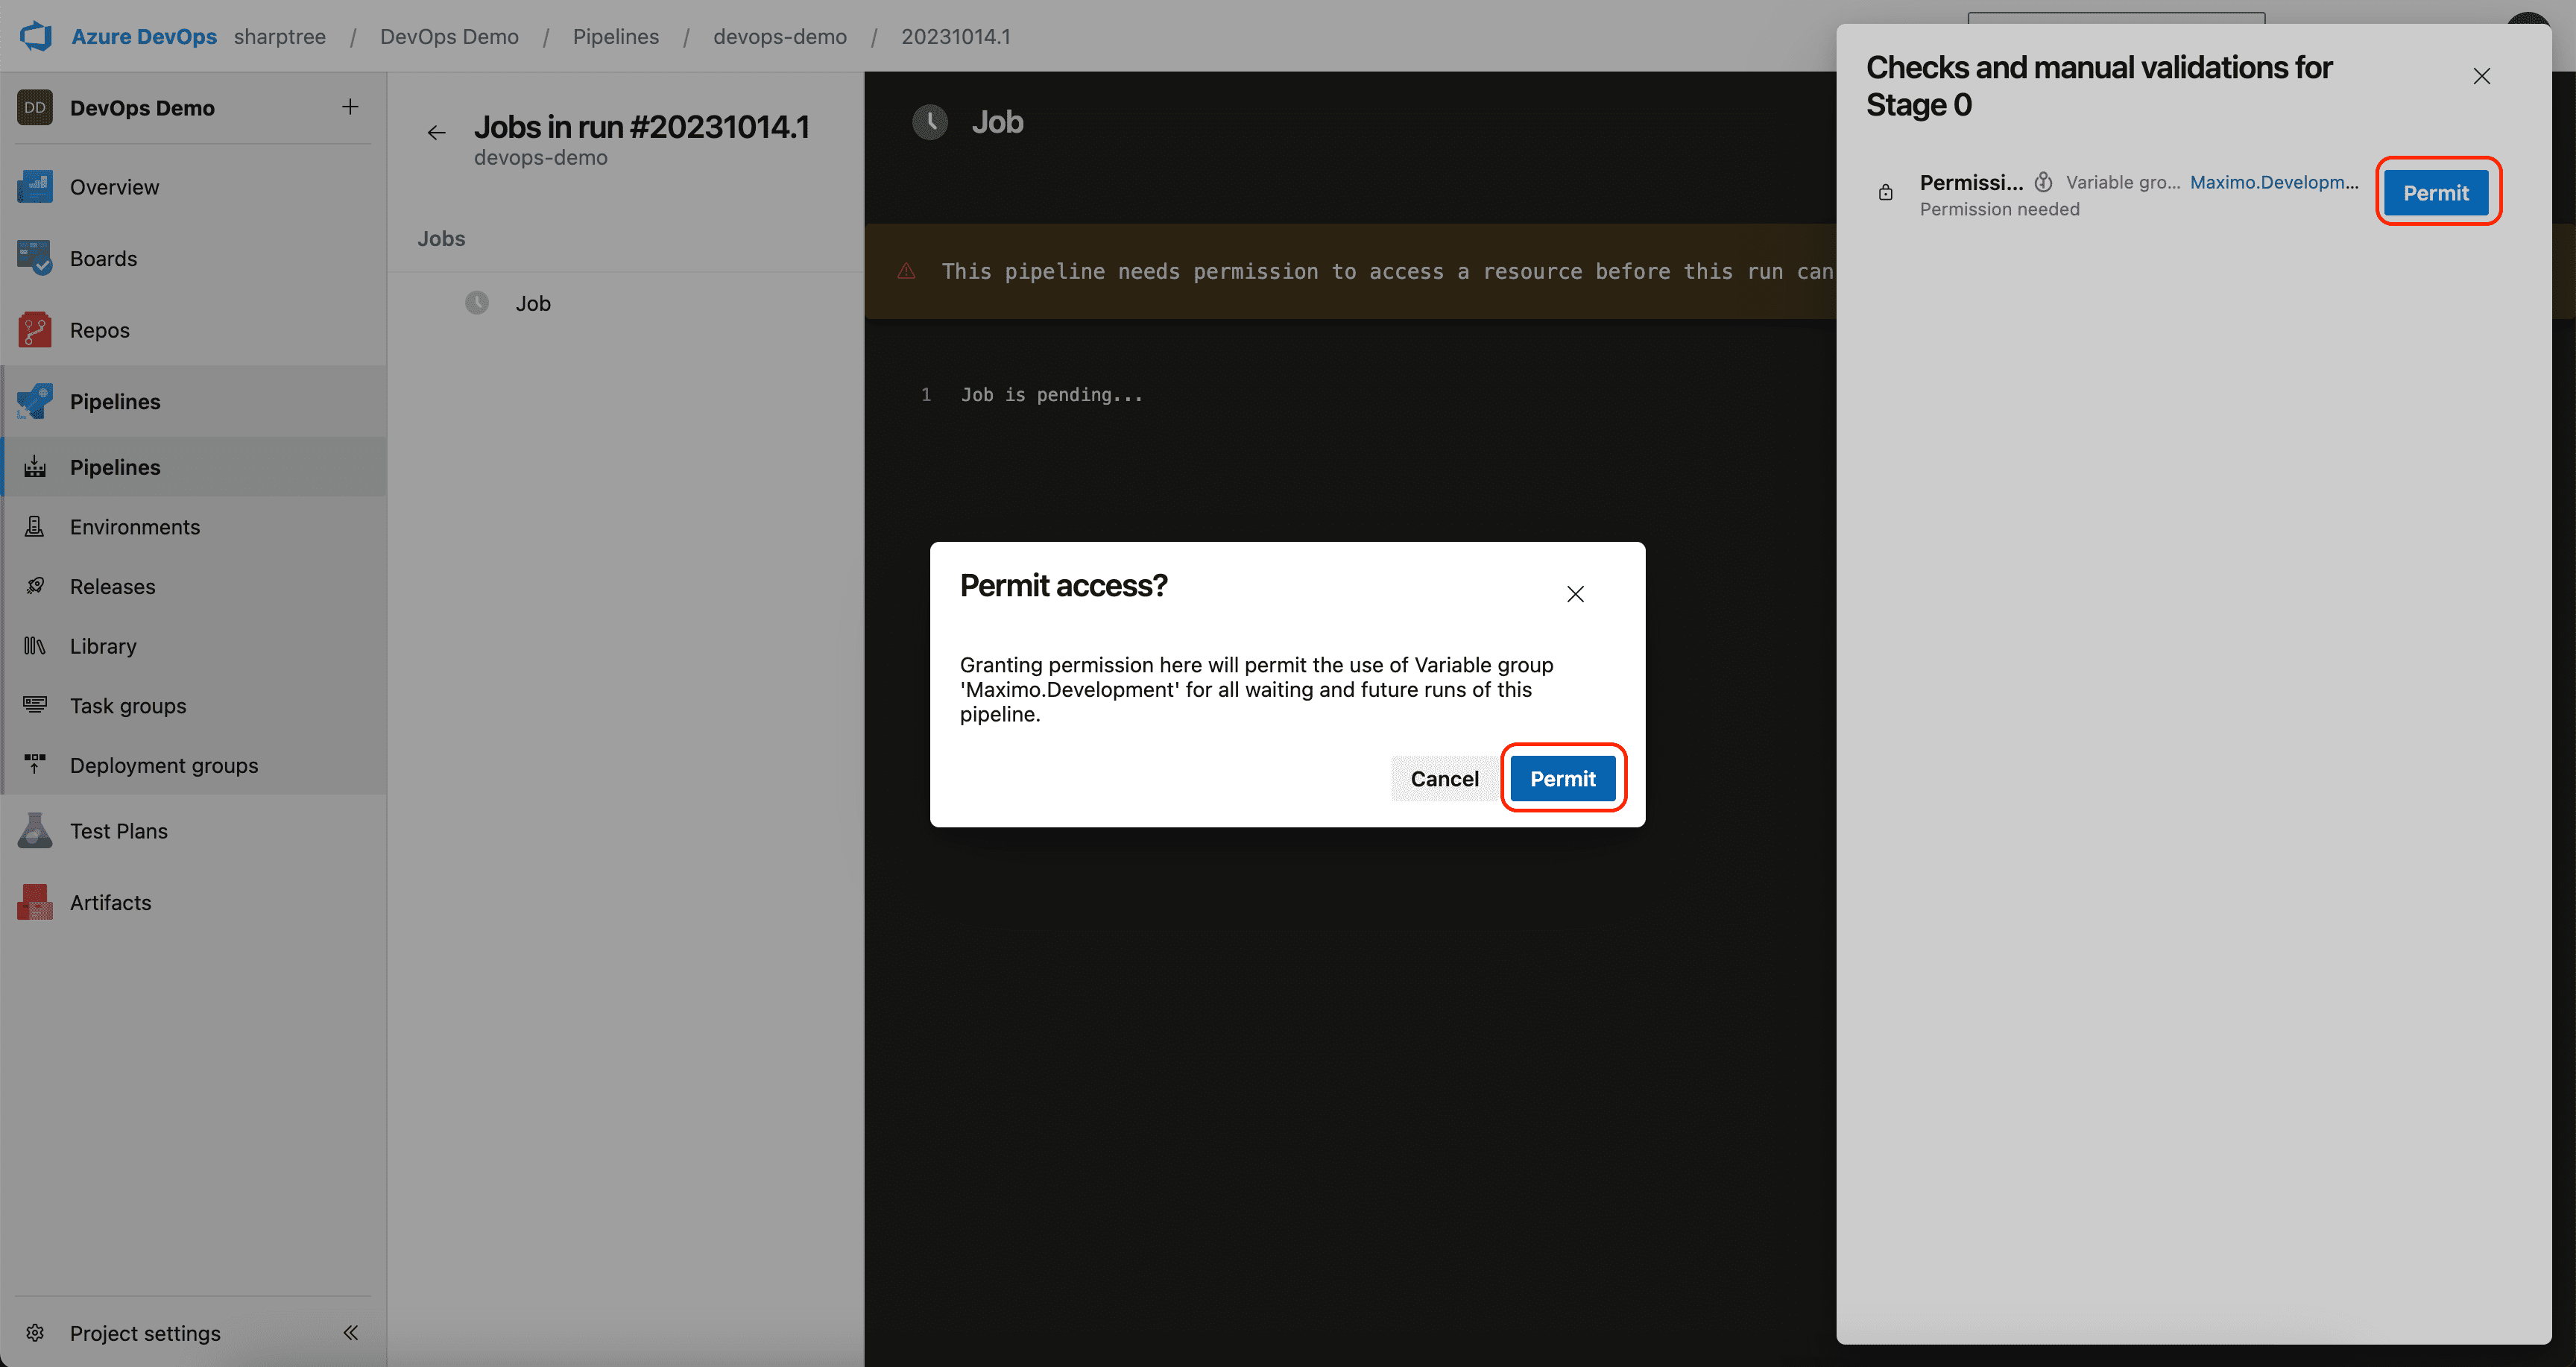Click the clock icon in the Job log header
This screenshot has width=2576, height=1367.
(x=930, y=122)
